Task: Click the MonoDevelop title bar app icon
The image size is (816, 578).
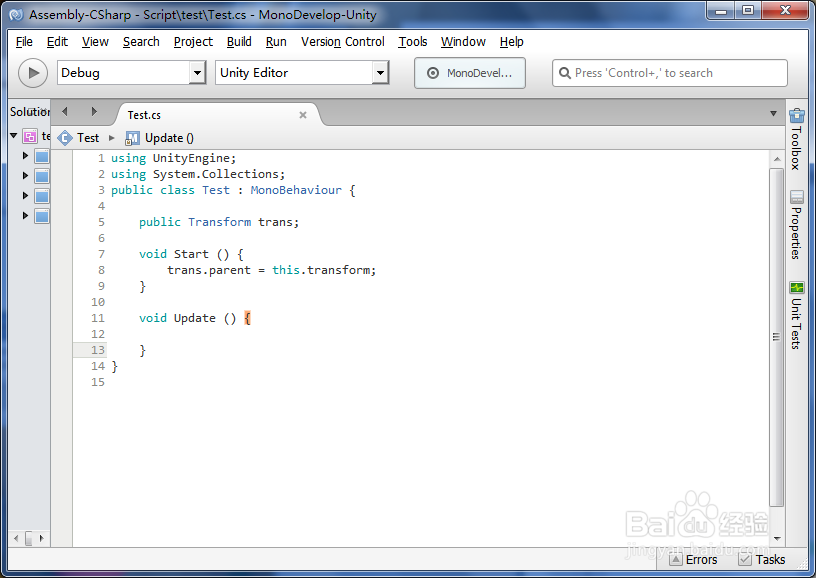Action: (x=17, y=15)
